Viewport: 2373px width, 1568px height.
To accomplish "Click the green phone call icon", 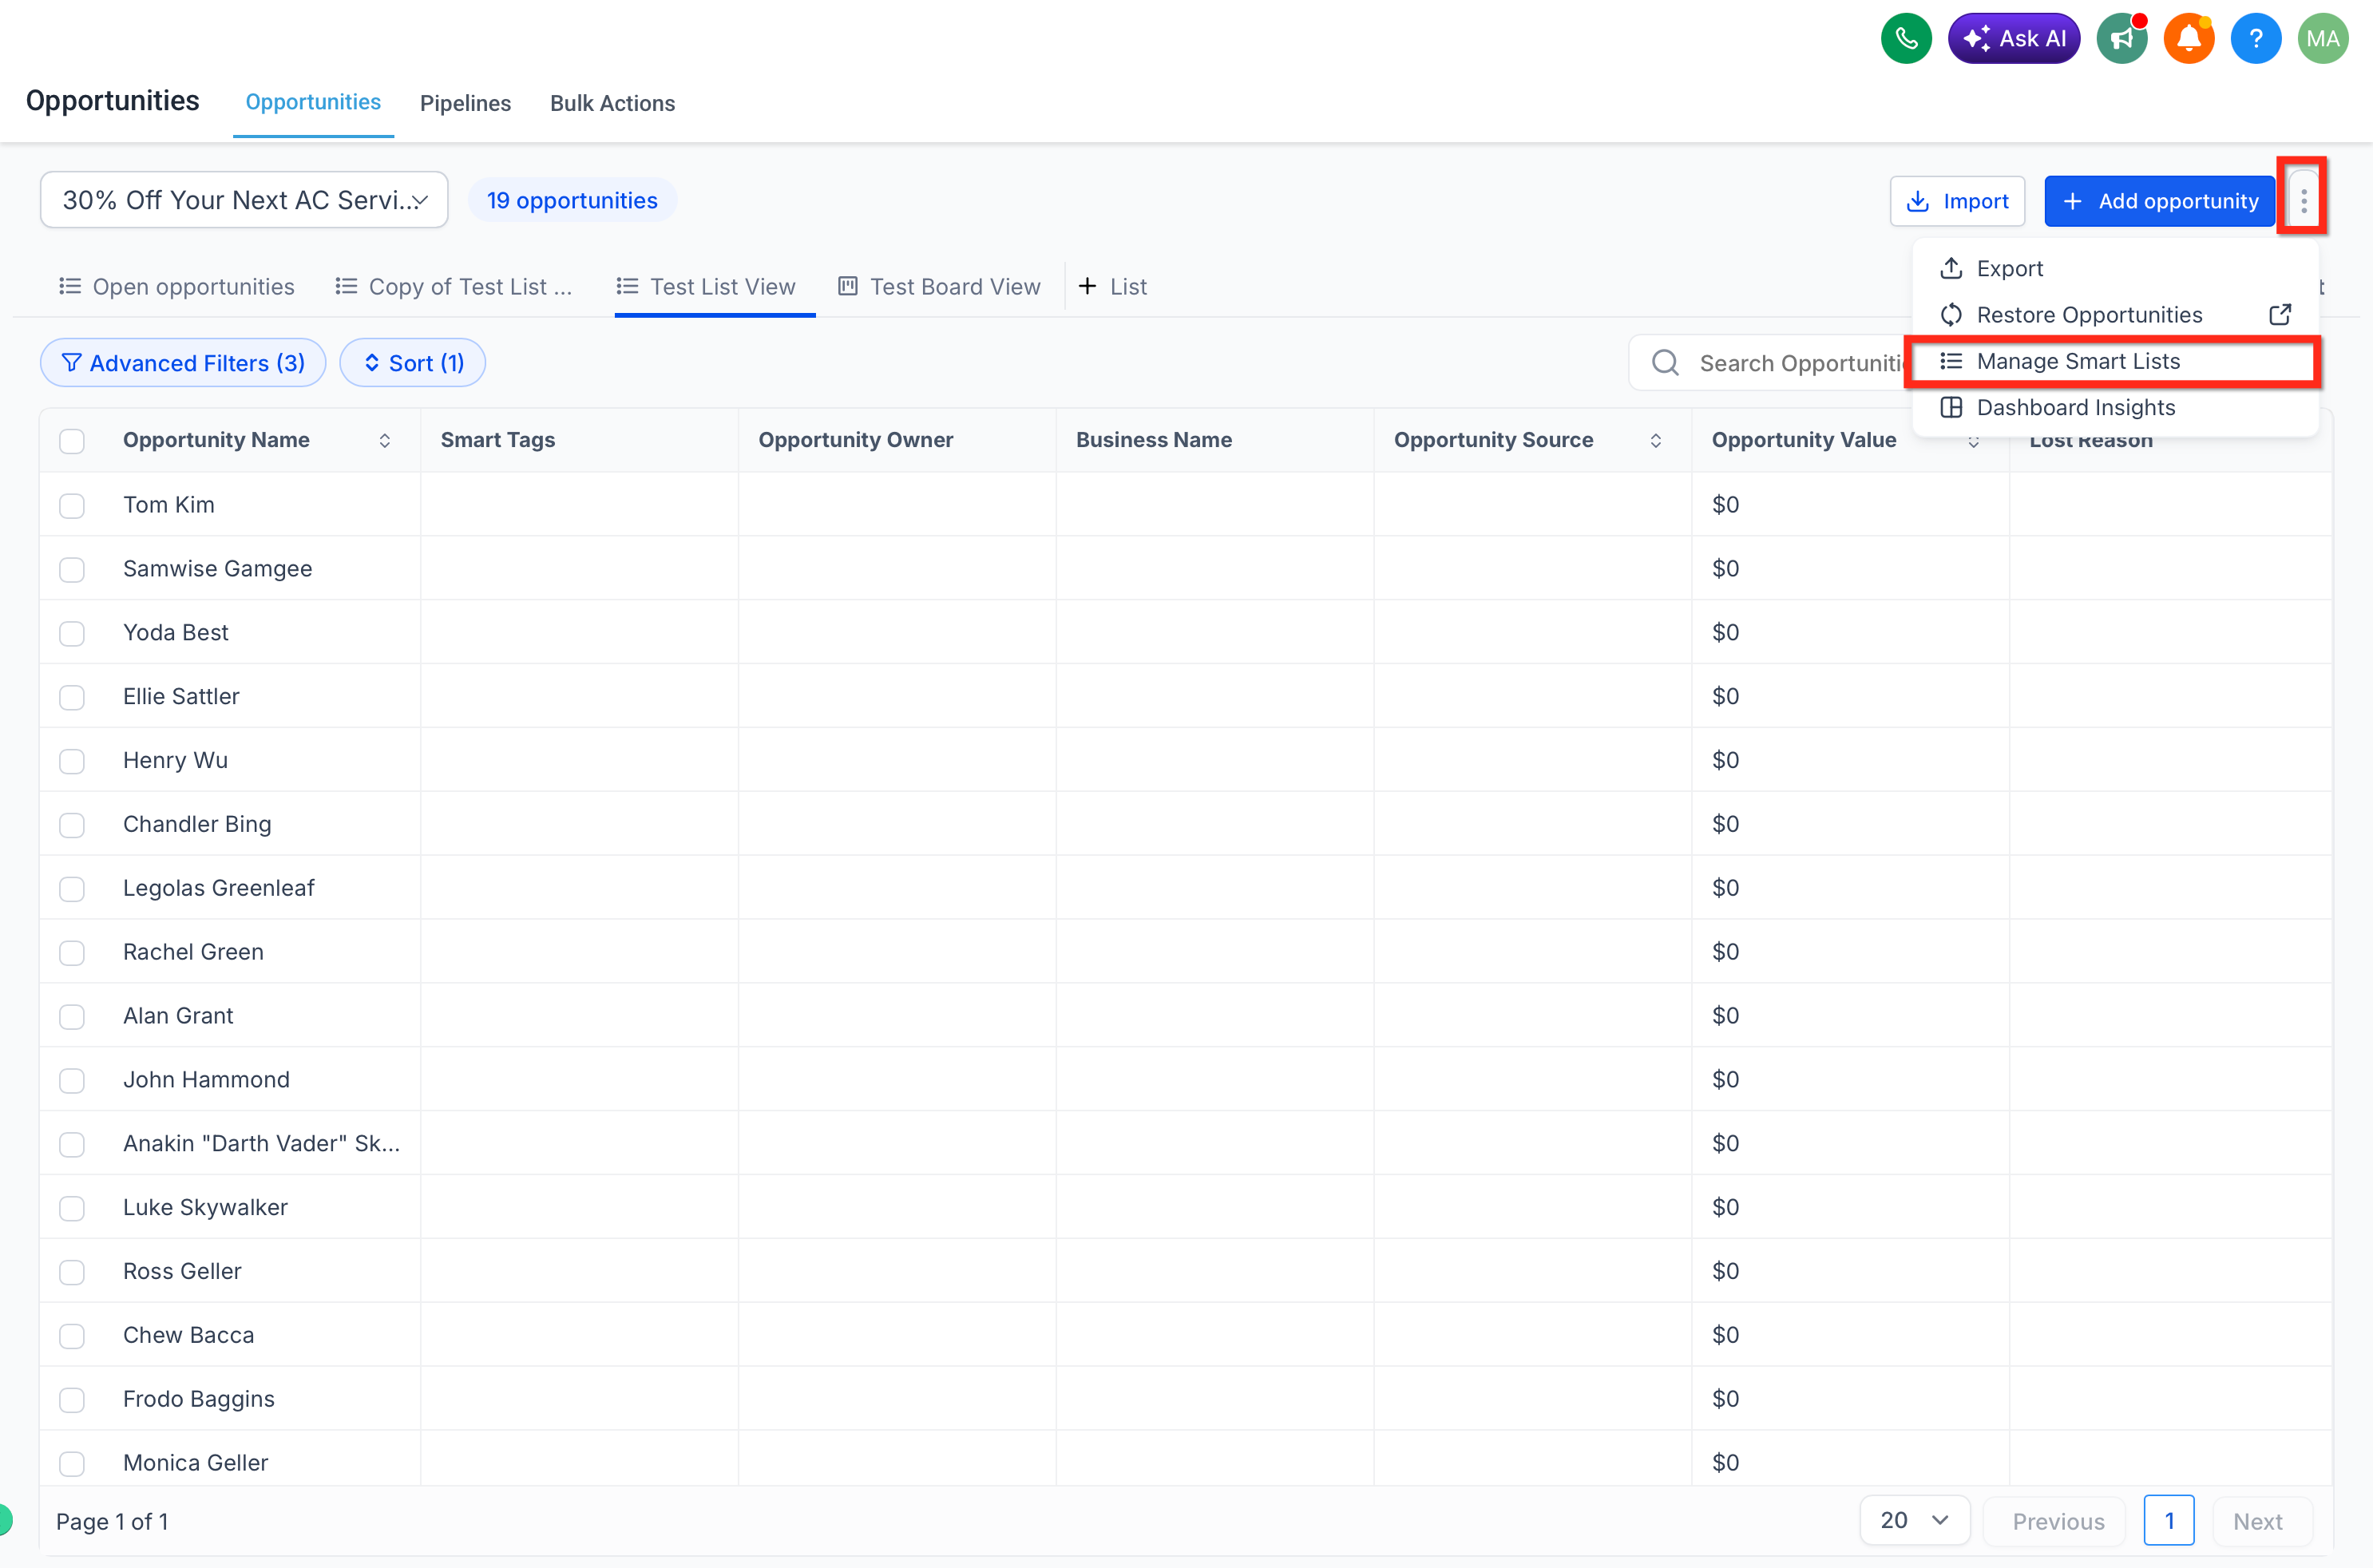I will 1906,38.
